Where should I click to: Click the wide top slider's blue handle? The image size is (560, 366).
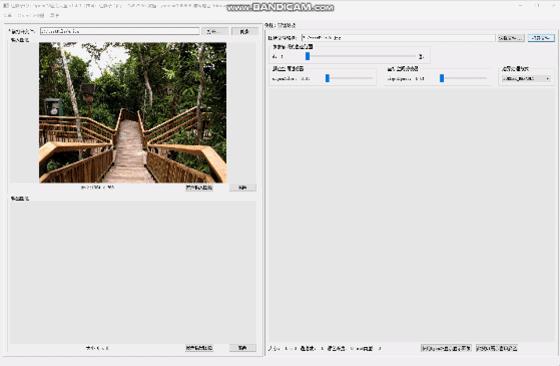[308, 56]
